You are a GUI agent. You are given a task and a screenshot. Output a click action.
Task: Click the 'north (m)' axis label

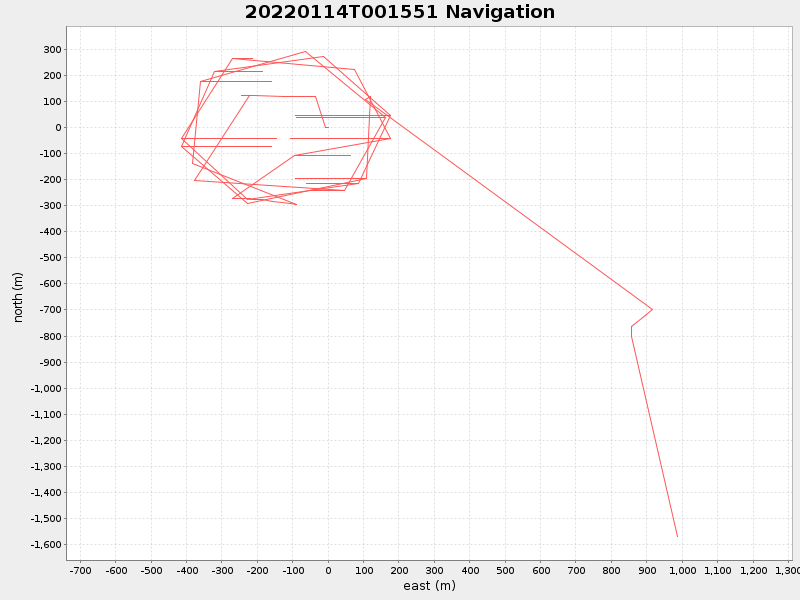[x=18, y=297]
